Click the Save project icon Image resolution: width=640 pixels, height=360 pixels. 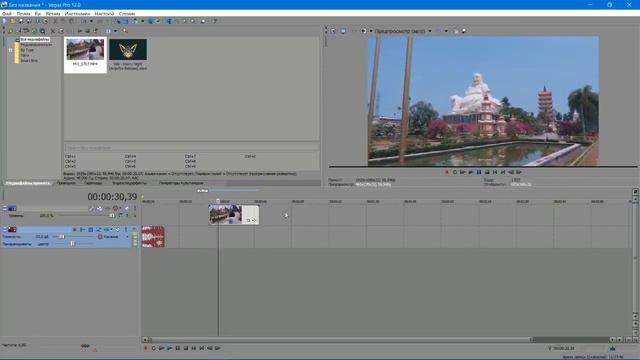[21, 21]
